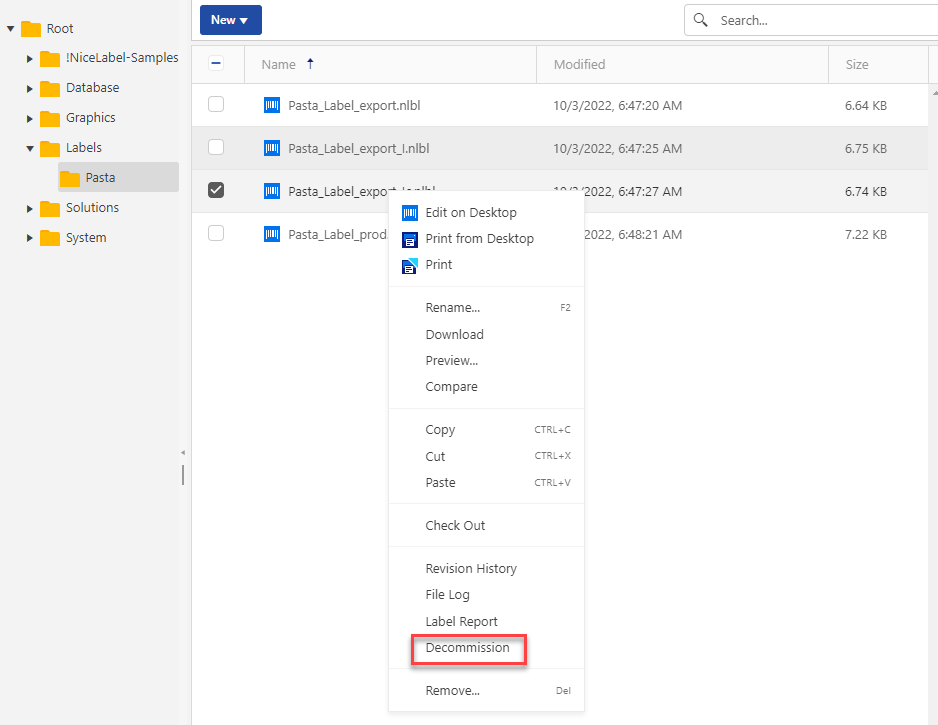The image size is (938, 725).
Task: Click the Pasta_Label_export.nlbl file icon
Action: 272,105
